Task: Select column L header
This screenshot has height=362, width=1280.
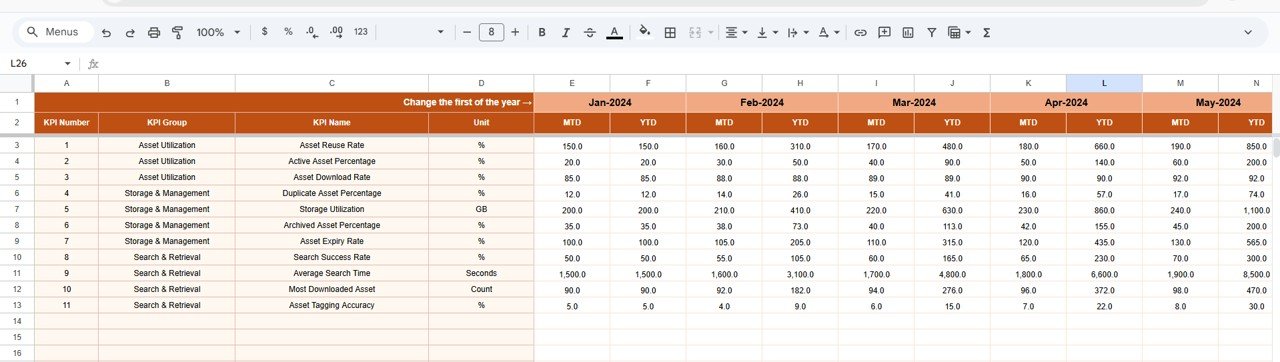Action: pyautogui.click(x=1104, y=83)
